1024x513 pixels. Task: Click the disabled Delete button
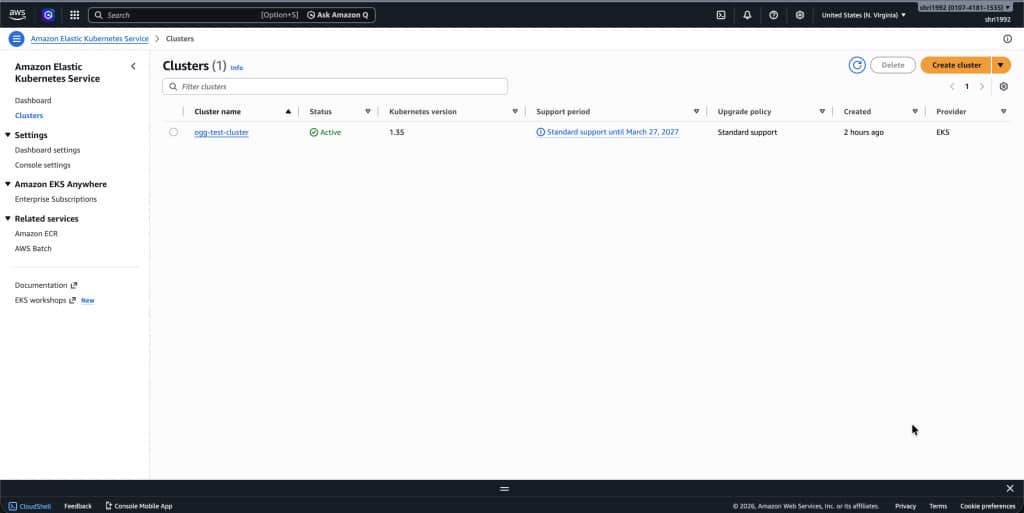pyautogui.click(x=893, y=65)
